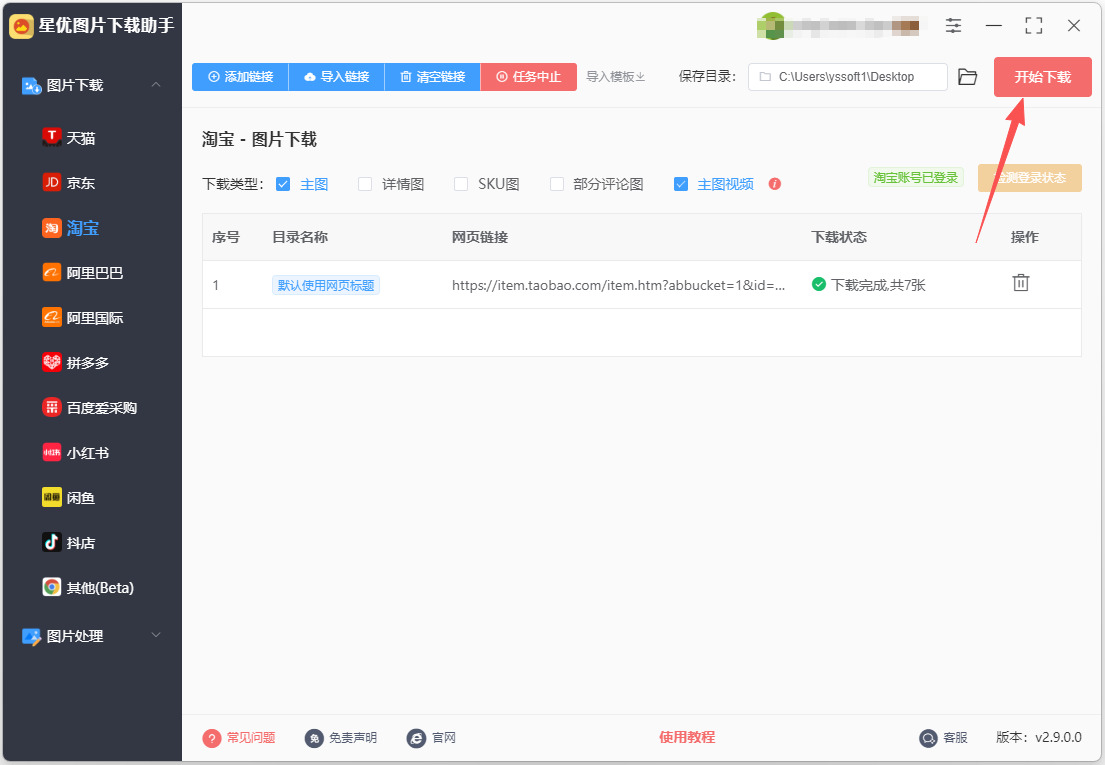
Task: Open the 天猫 download section
Action: click(x=69, y=138)
